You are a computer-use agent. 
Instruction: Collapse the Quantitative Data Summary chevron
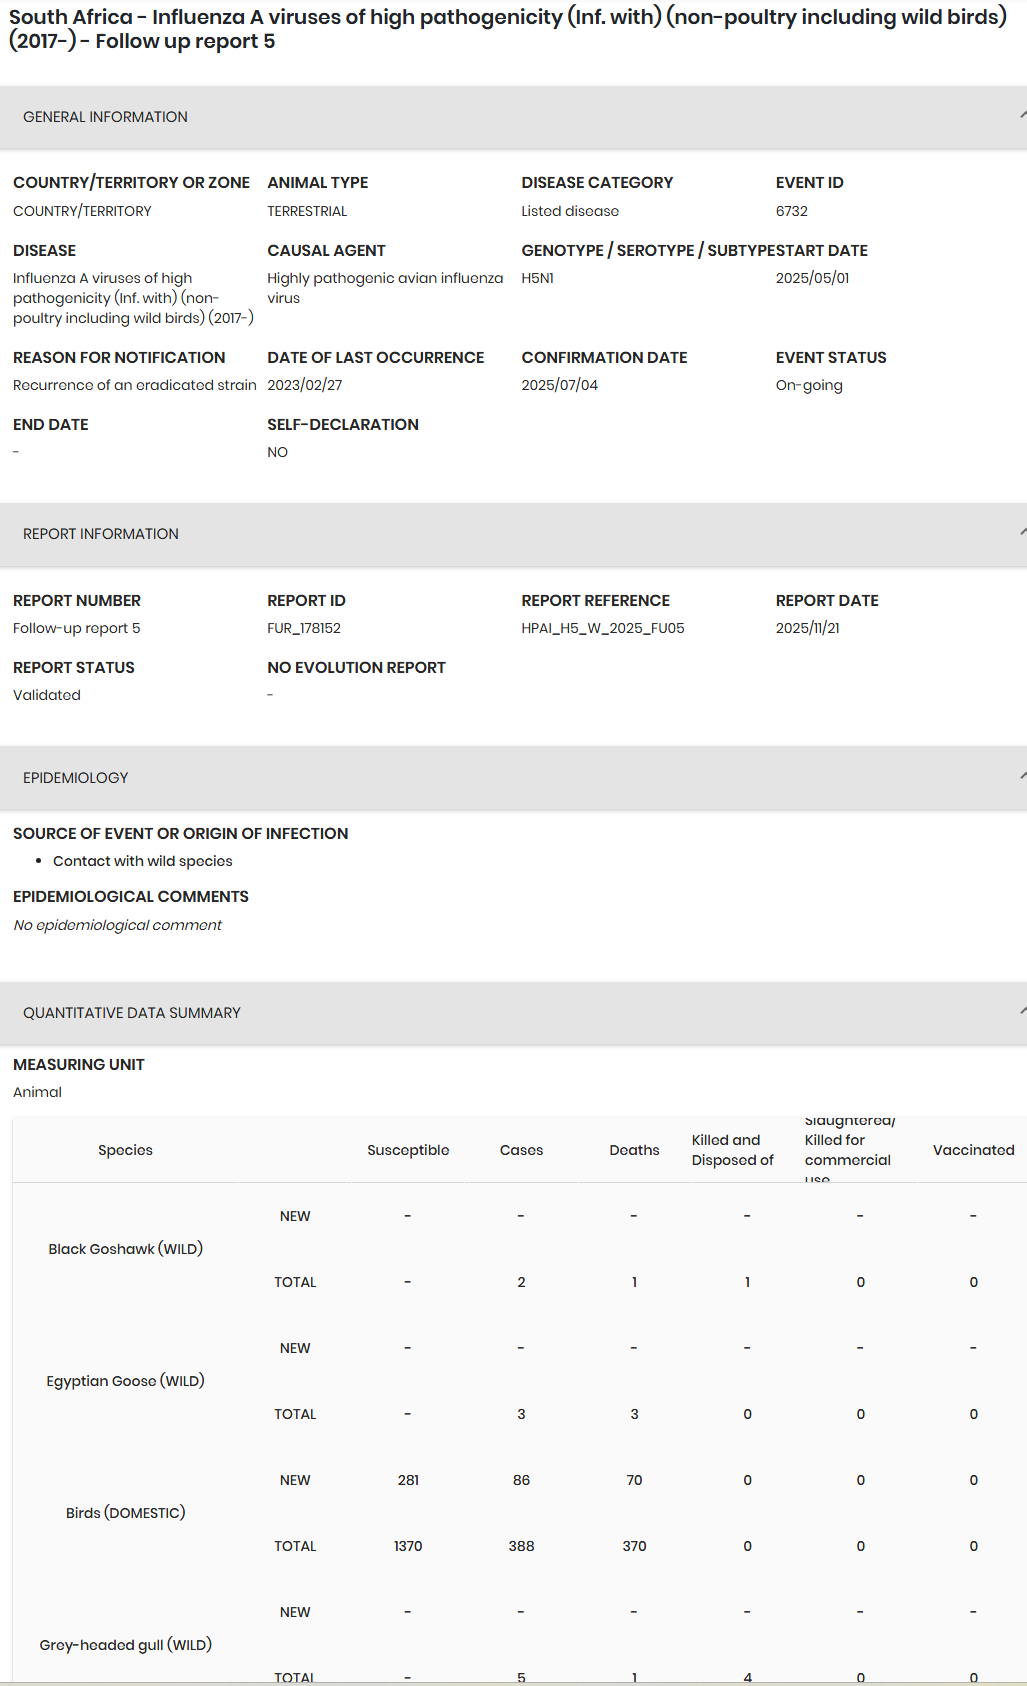[1022, 1012]
